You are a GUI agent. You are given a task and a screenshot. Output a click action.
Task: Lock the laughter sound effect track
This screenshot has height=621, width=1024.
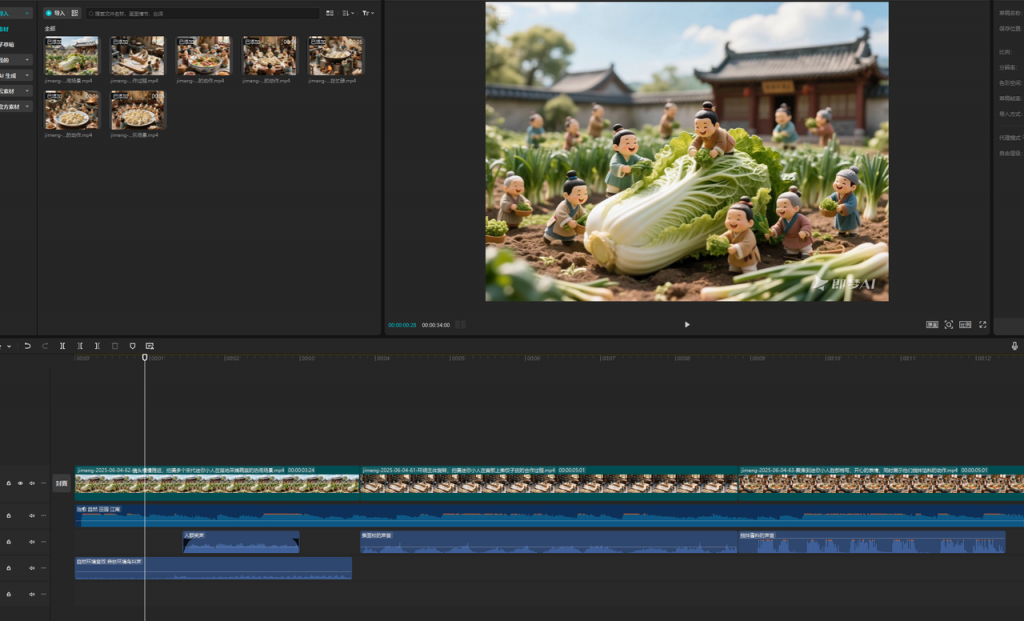click(8, 542)
